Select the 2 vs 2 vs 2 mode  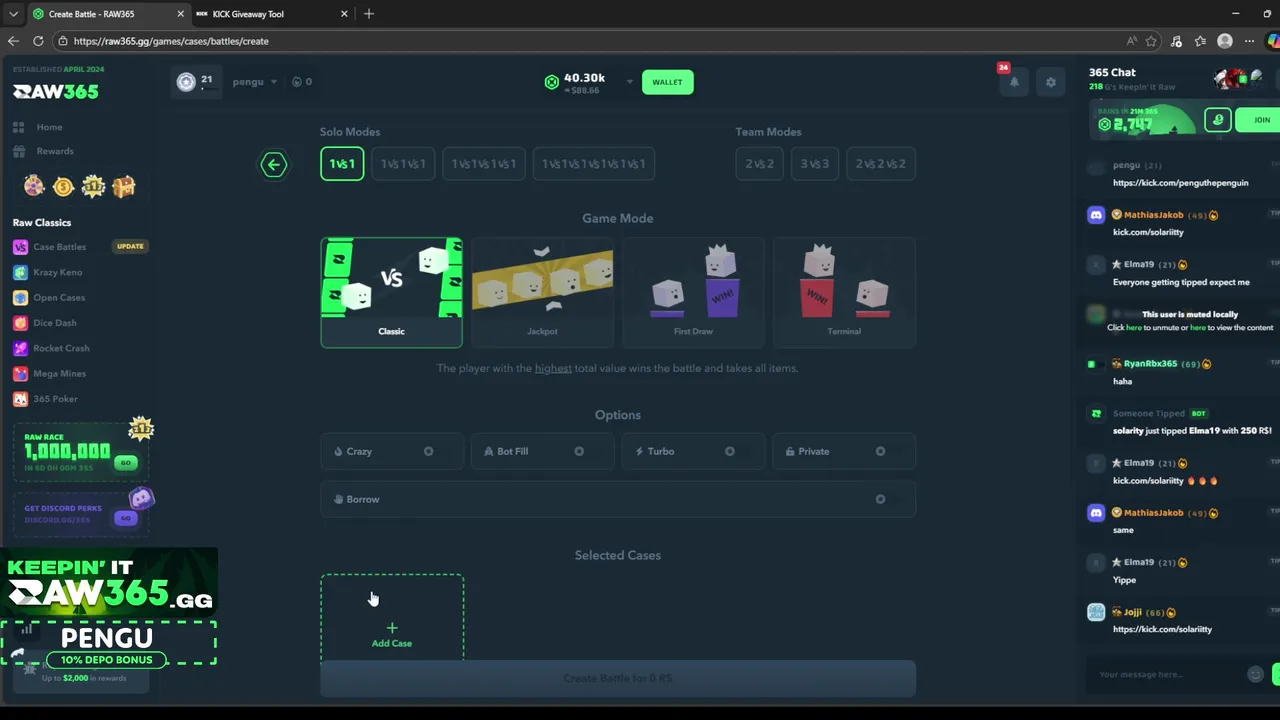coord(880,164)
